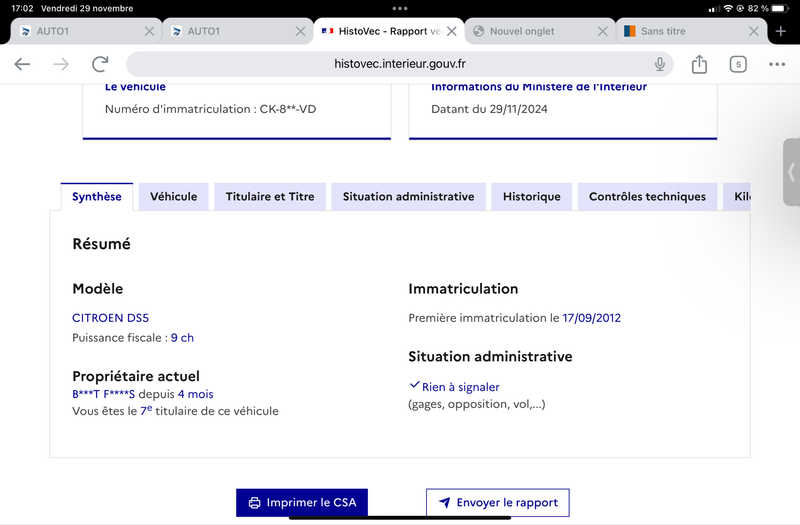Open the Titulaire et Titre tab
This screenshot has width=800, height=525.
click(x=270, y=196)
